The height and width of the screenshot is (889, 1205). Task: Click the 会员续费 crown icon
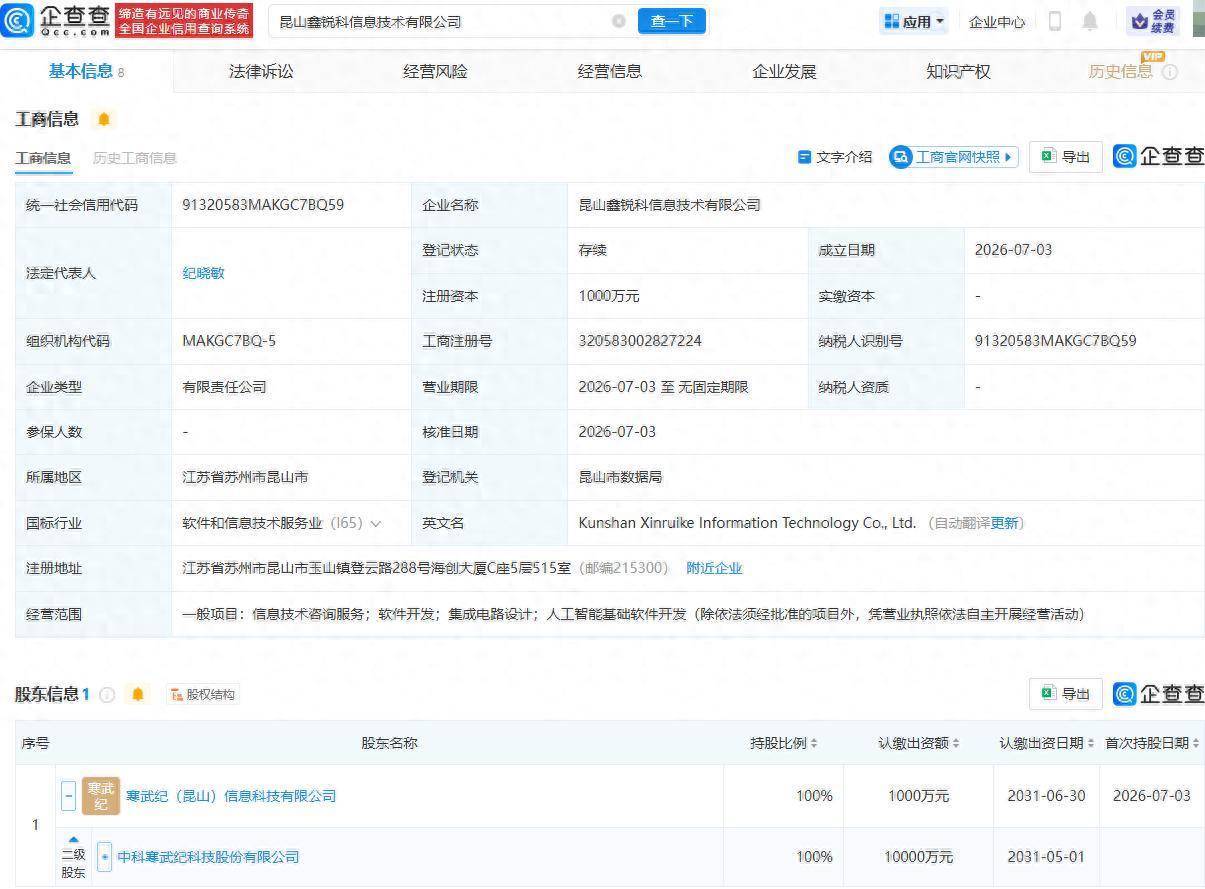[1153, 21]
